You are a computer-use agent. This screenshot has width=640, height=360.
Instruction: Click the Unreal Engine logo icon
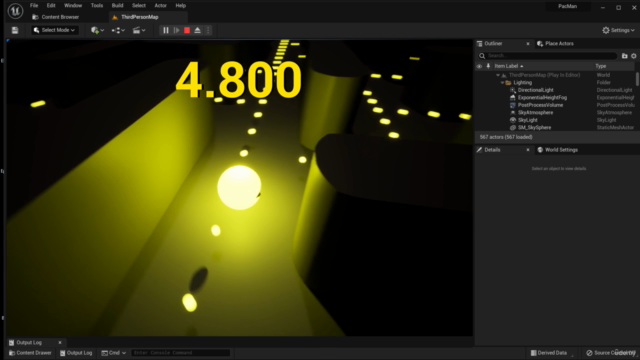[x=15, y=11]
